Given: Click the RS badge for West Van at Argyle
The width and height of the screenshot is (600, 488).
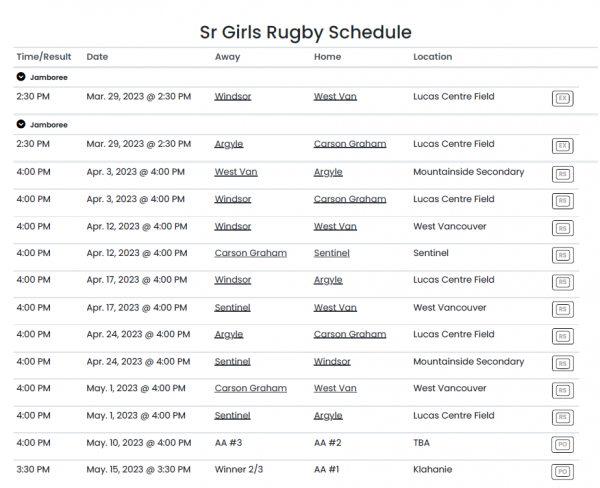Looking at the screenshot, I should (562, 174).
